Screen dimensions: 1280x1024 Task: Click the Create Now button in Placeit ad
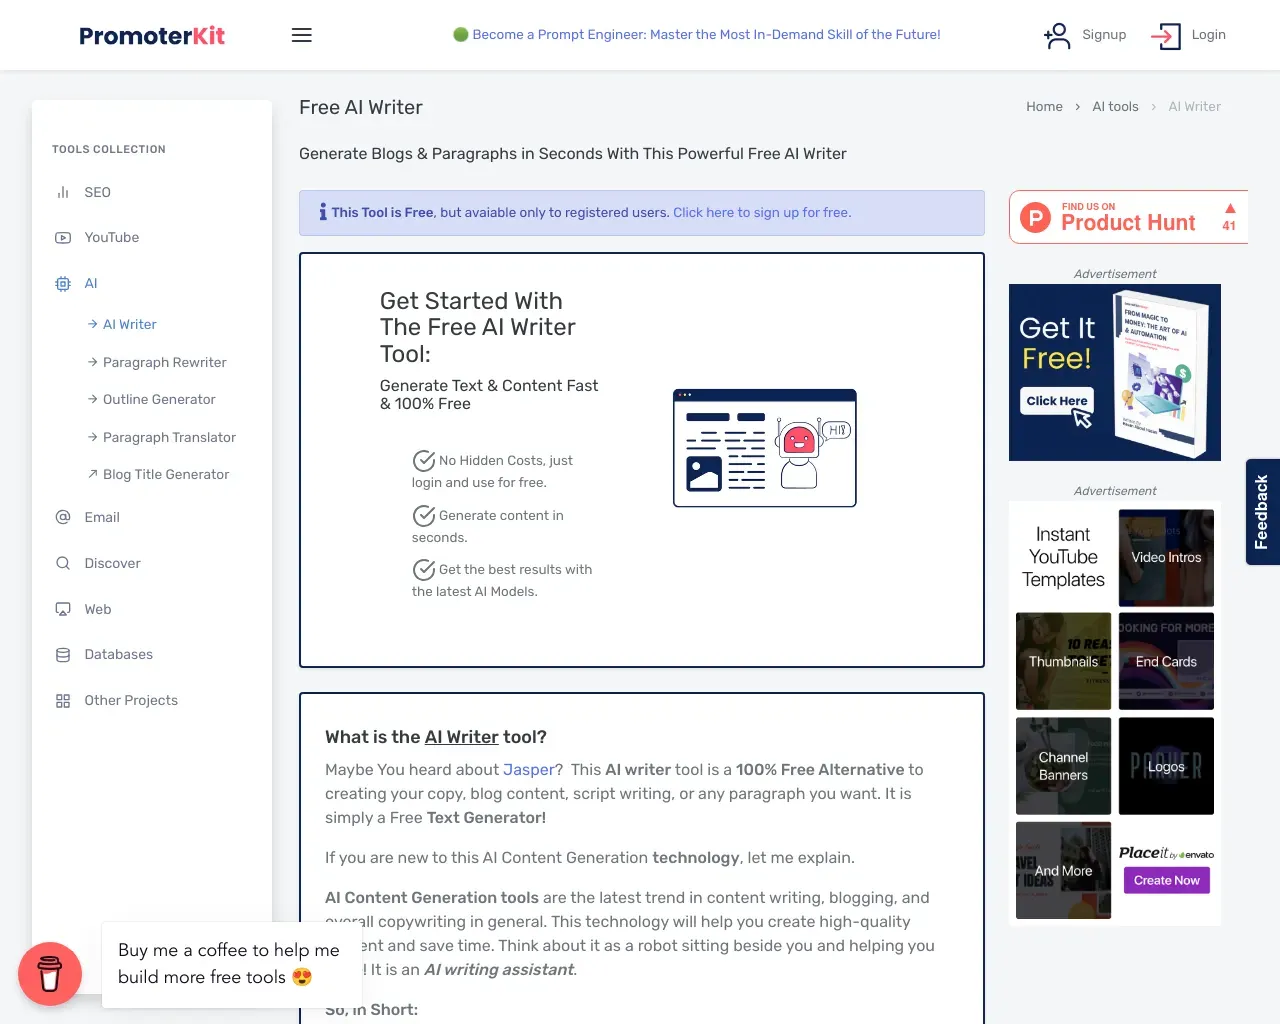[x=1166, y=881]
